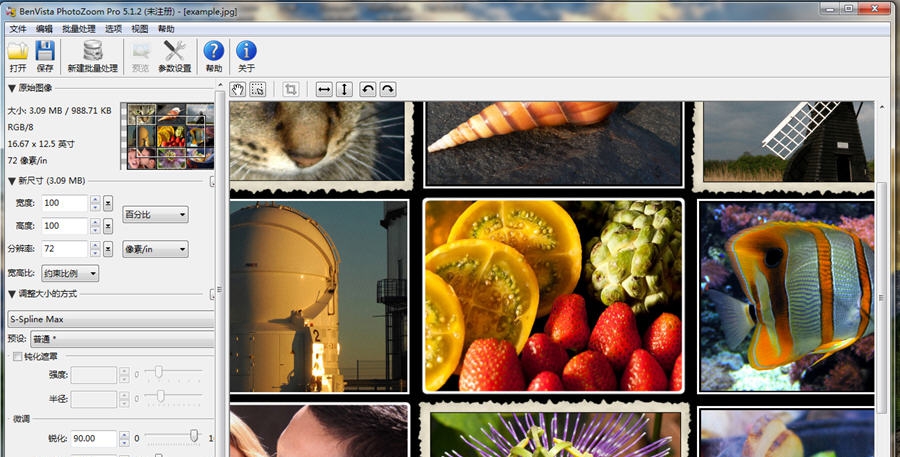Flip the image vertically
Screen dimensions: 900x457
pos(344,89)
